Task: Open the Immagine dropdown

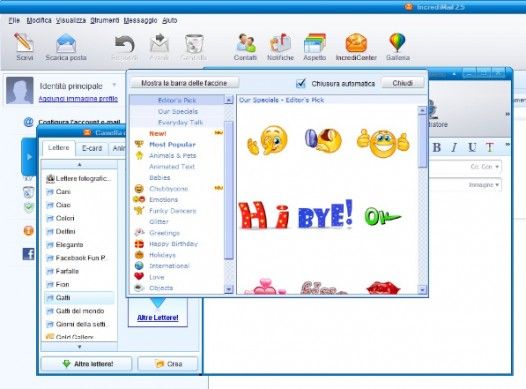Action: (484, 185)
